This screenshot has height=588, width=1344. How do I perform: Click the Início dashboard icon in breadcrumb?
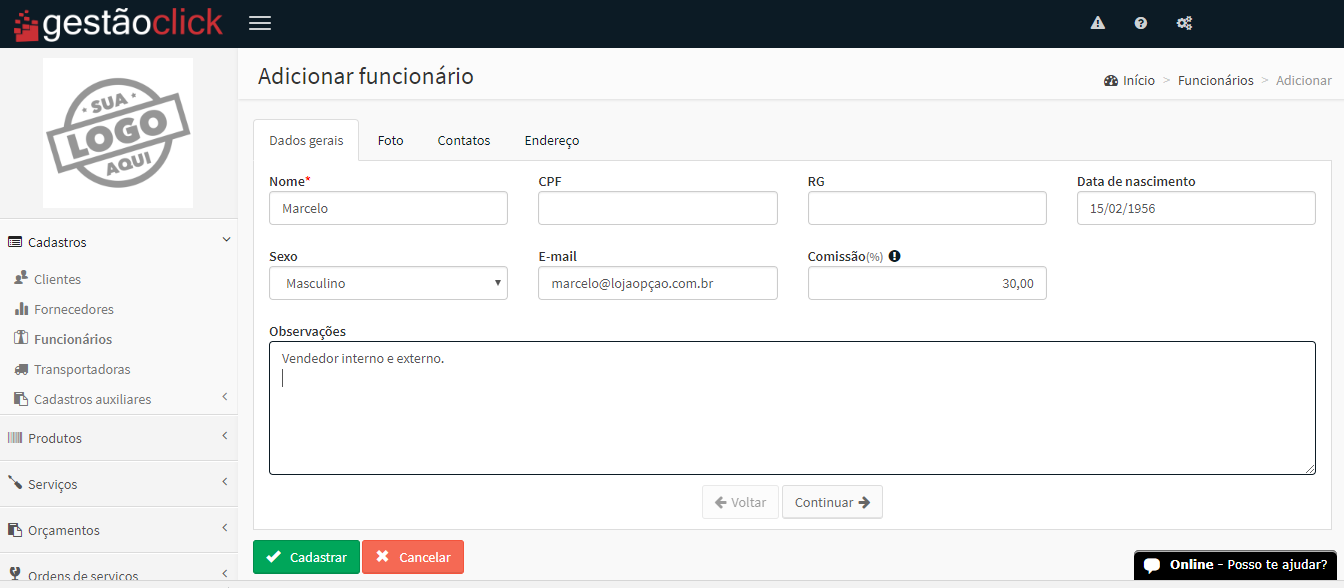click(1111, 81)
